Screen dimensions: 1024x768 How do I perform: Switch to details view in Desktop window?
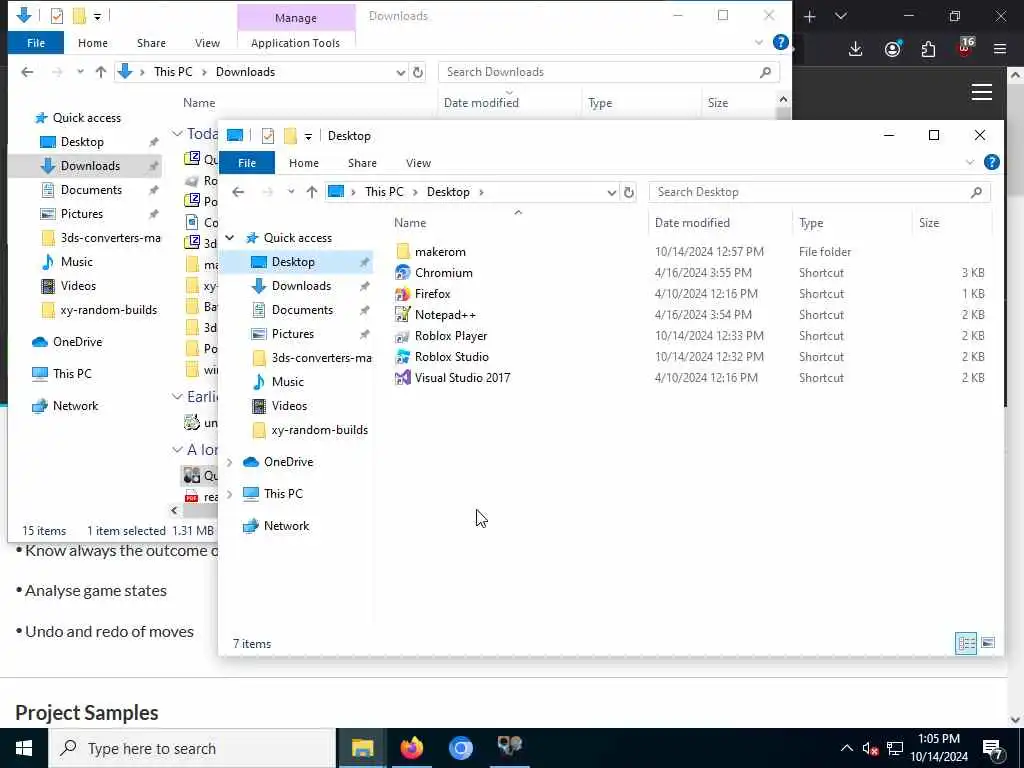tap(966, 643)
